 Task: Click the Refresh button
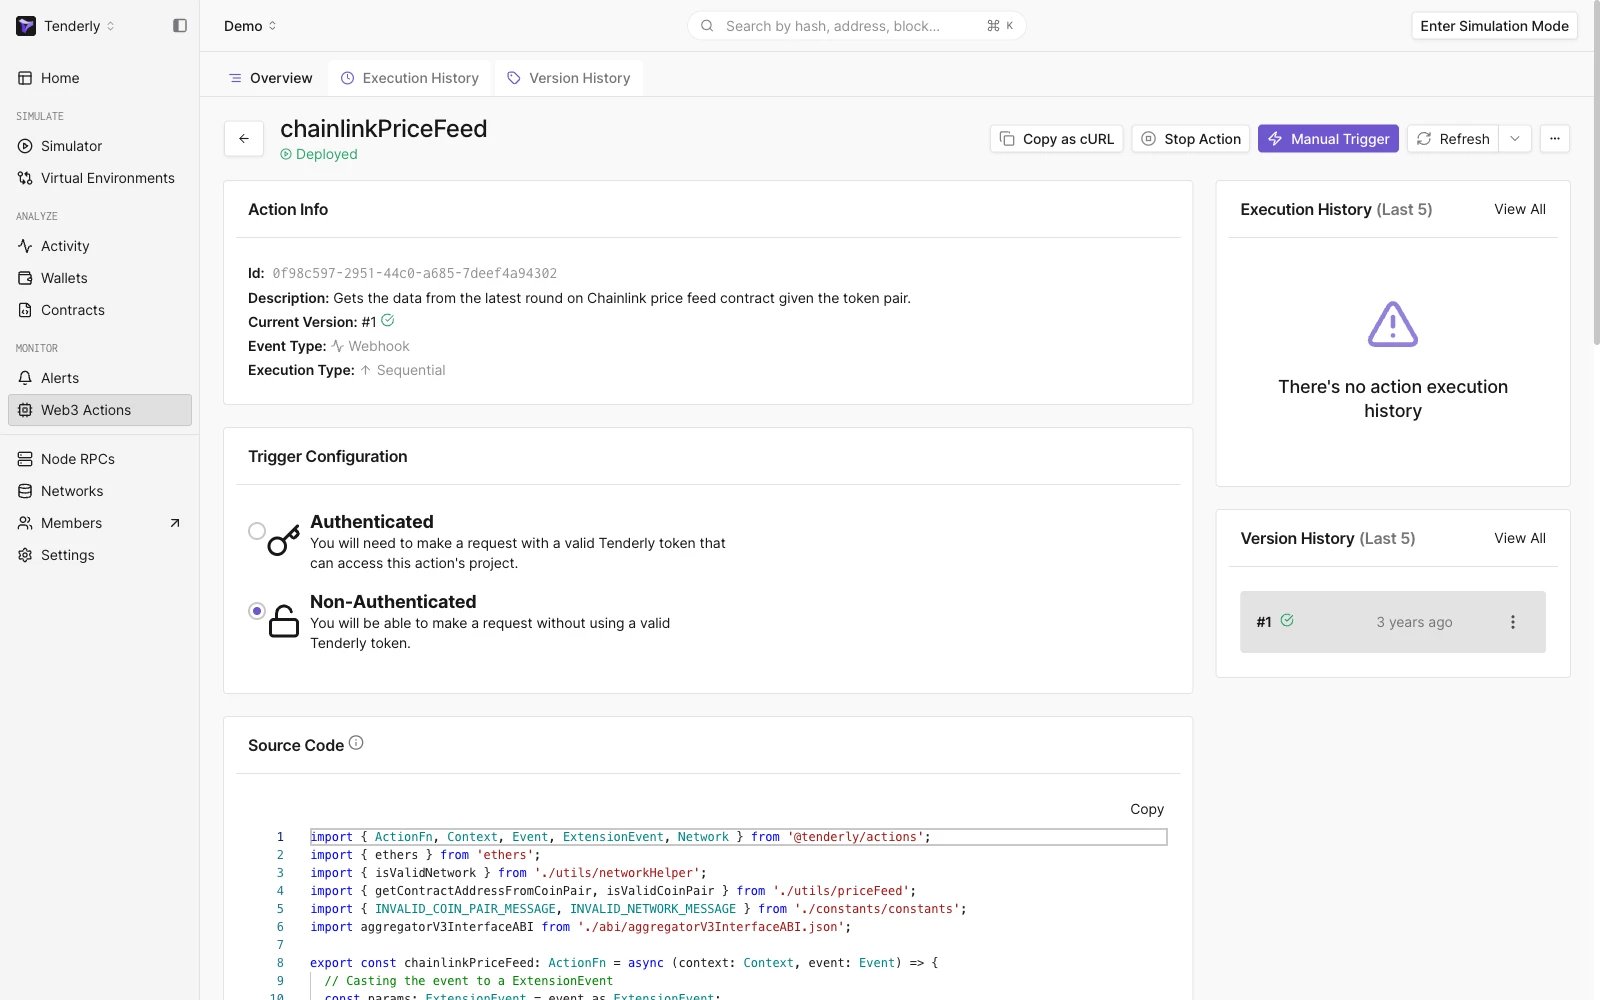click(1454, 139)
